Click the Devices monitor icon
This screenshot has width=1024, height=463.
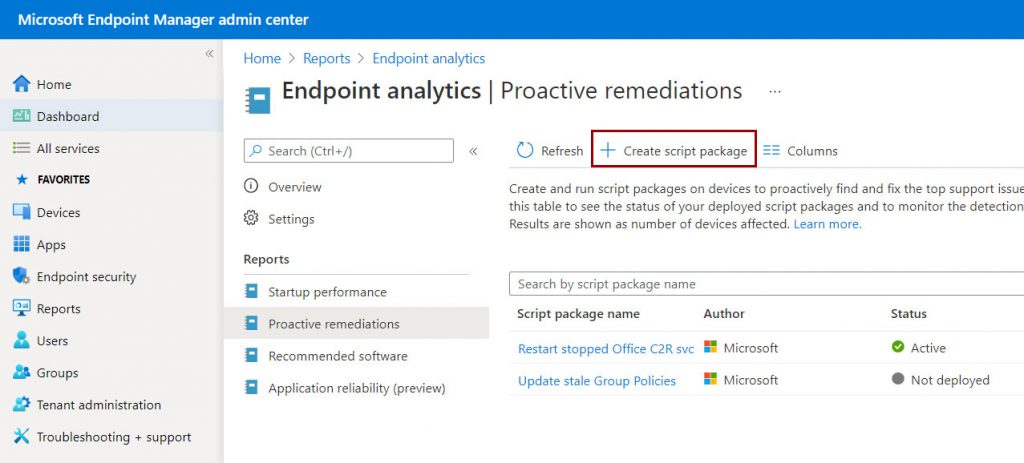click(x=22, y=212)
